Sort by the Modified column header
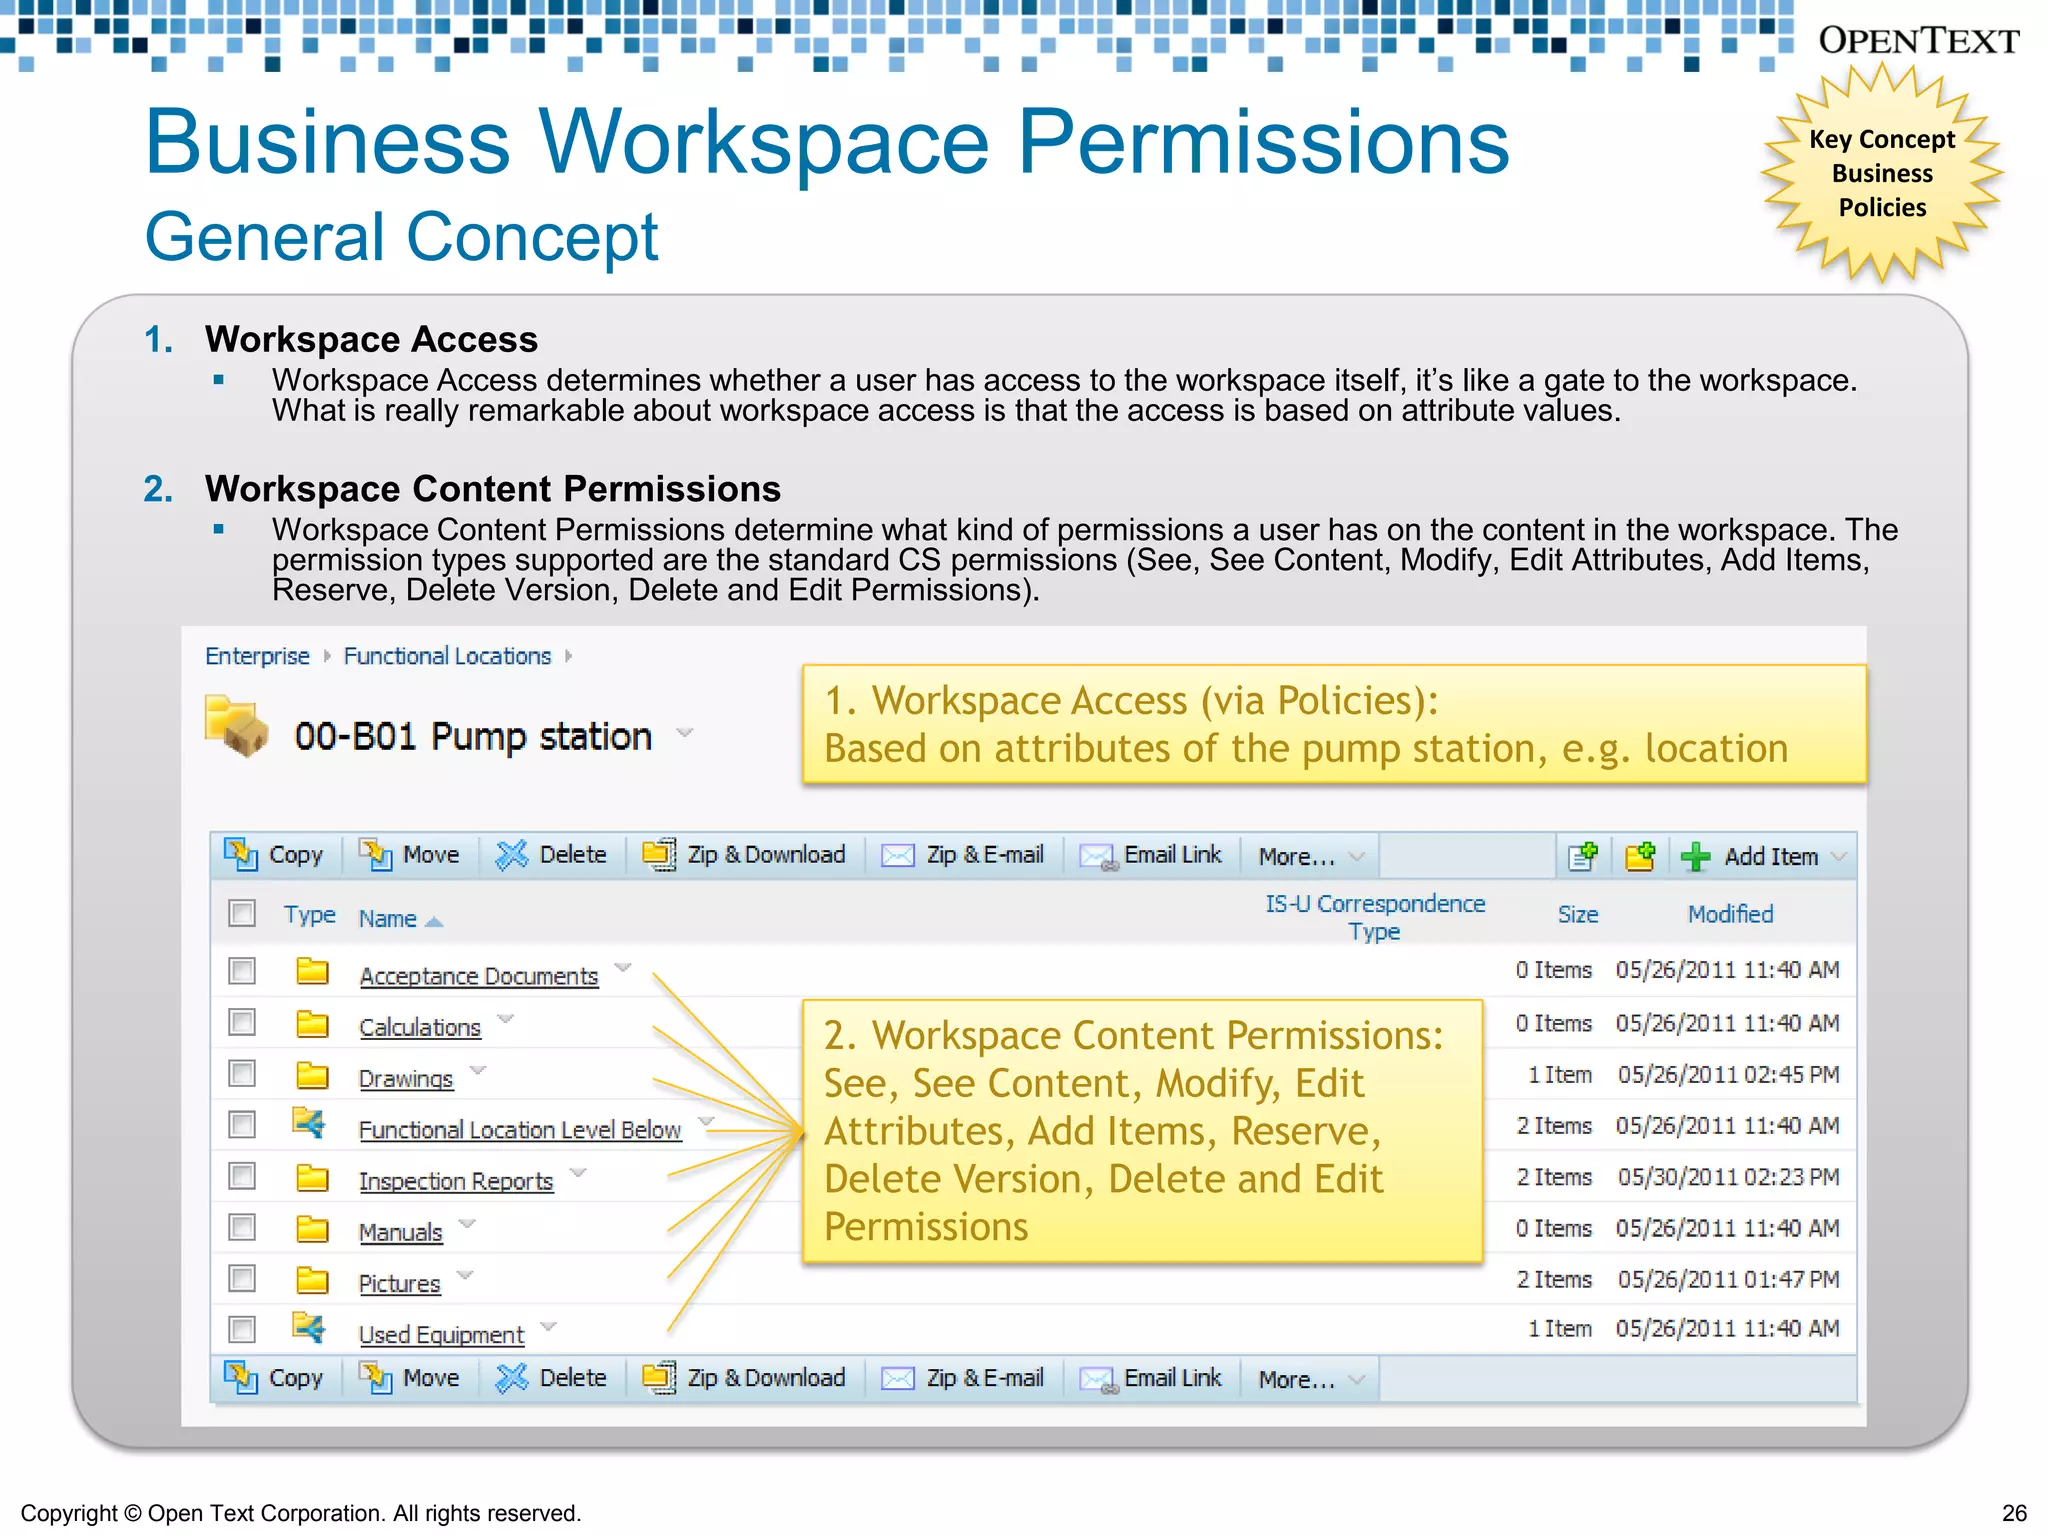The image size is (2048, 1536). pos(1730,914)
